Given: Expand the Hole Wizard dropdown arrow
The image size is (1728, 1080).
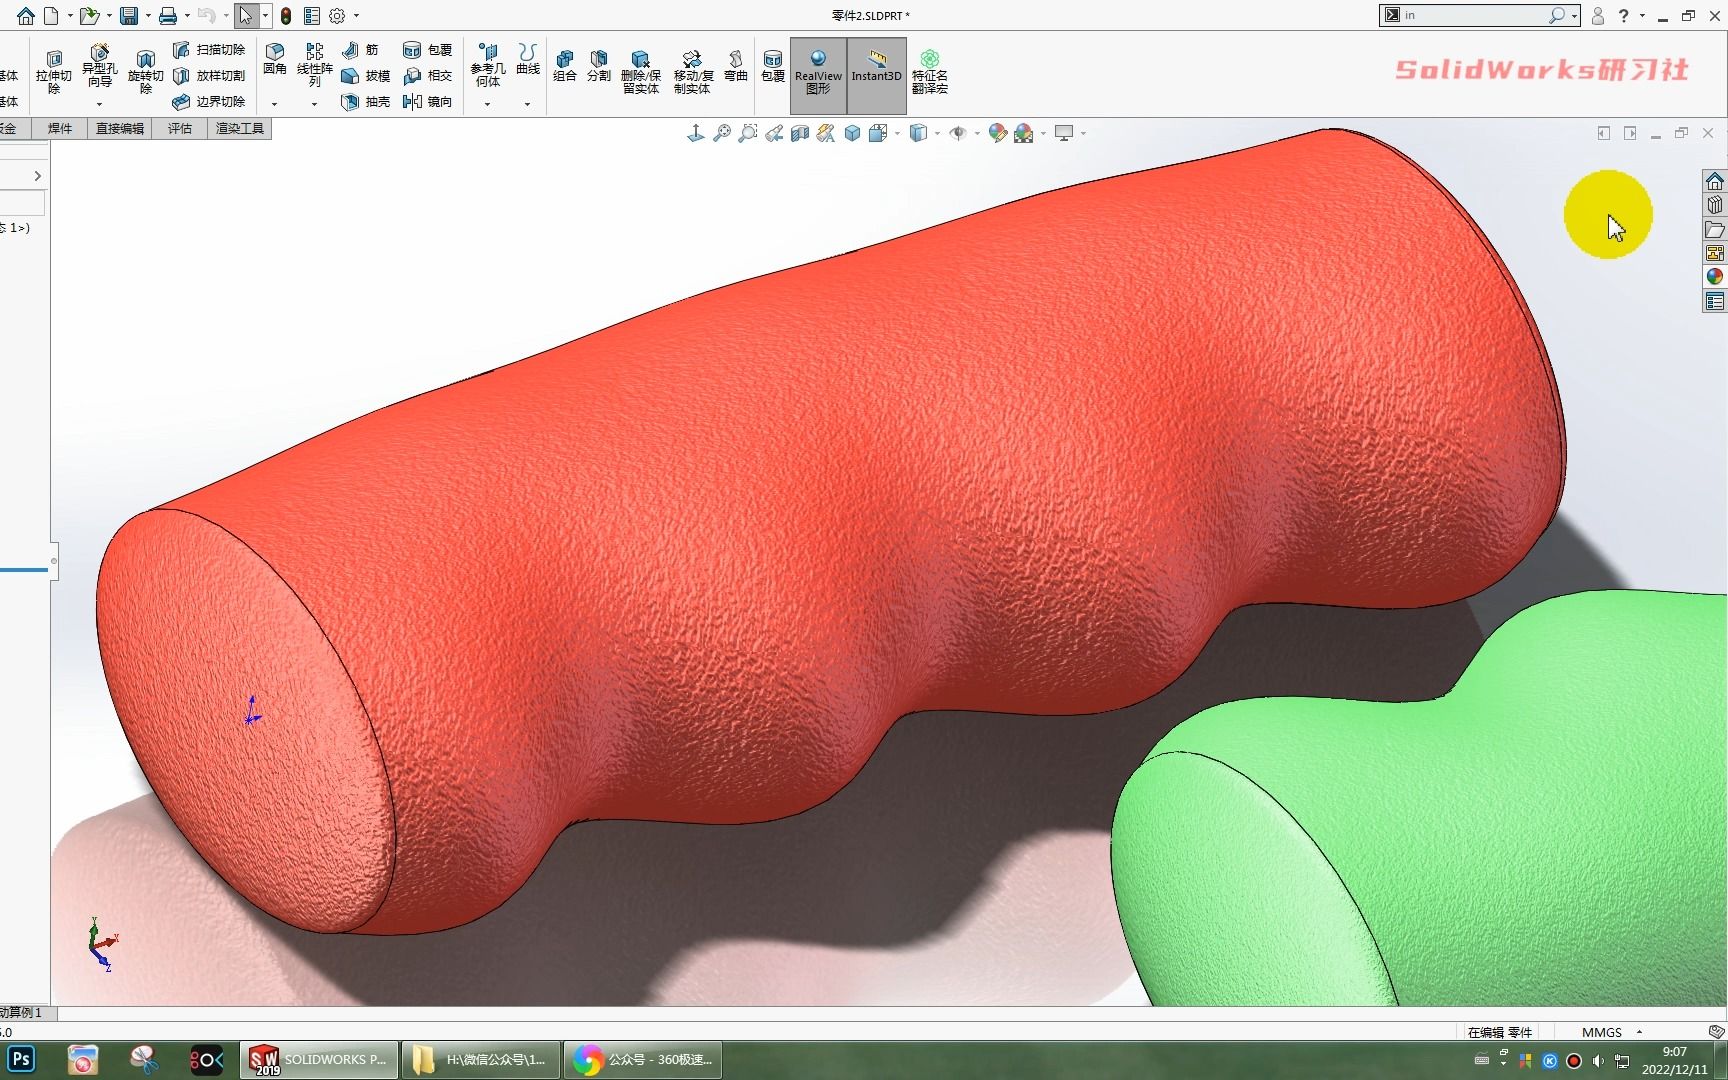Looking at the screenshot, I should point(99,104).
